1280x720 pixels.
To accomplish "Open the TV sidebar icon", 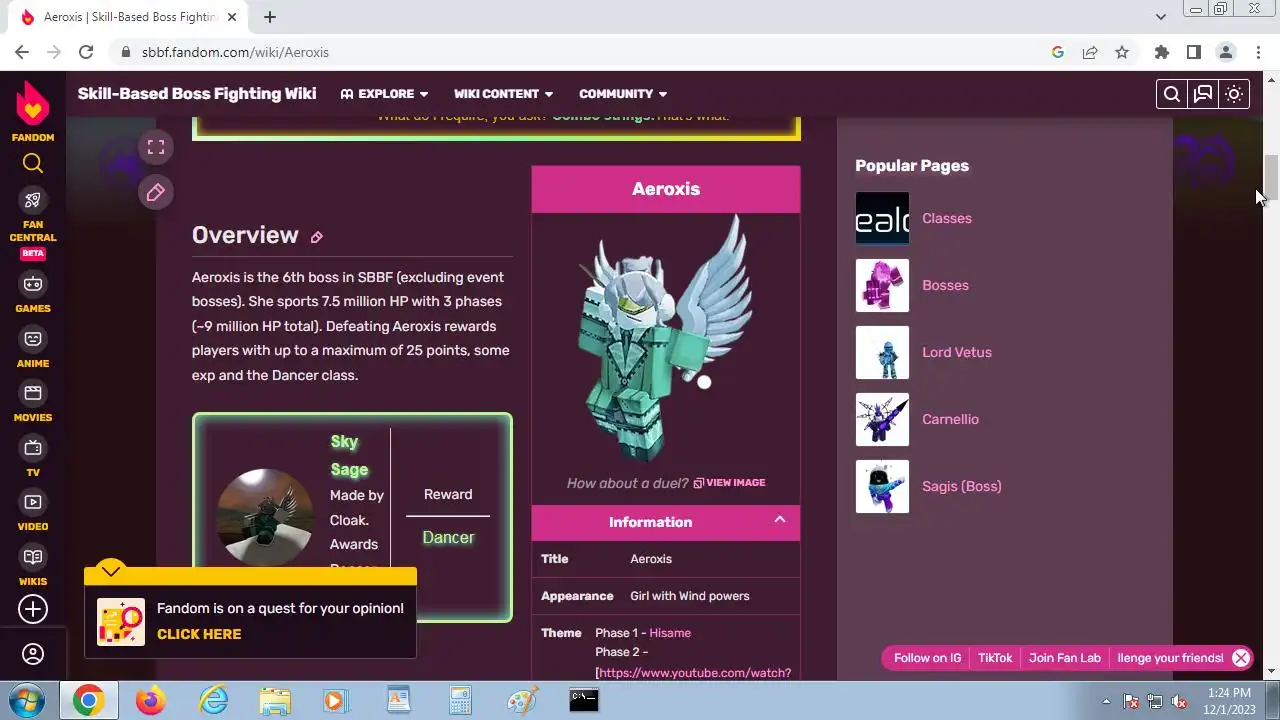I will [33, 447].
